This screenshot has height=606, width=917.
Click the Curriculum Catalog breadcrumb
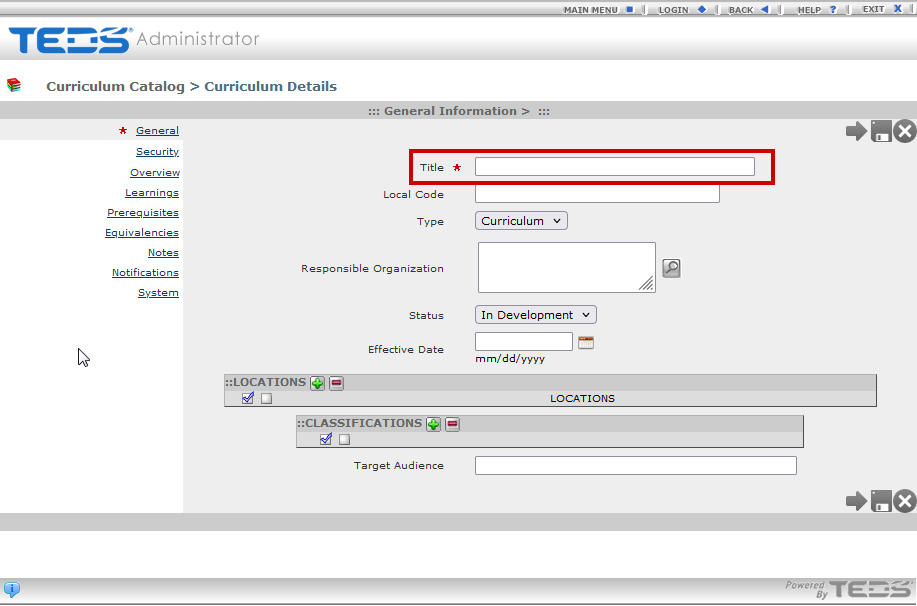(115, 87)
